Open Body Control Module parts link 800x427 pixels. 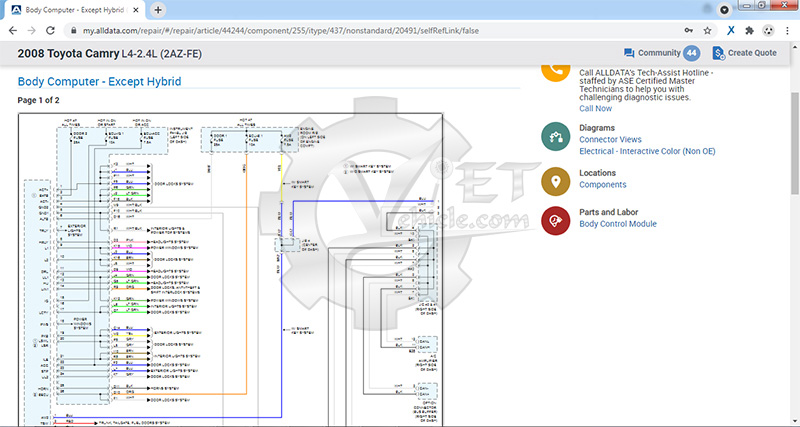[618, 224]
